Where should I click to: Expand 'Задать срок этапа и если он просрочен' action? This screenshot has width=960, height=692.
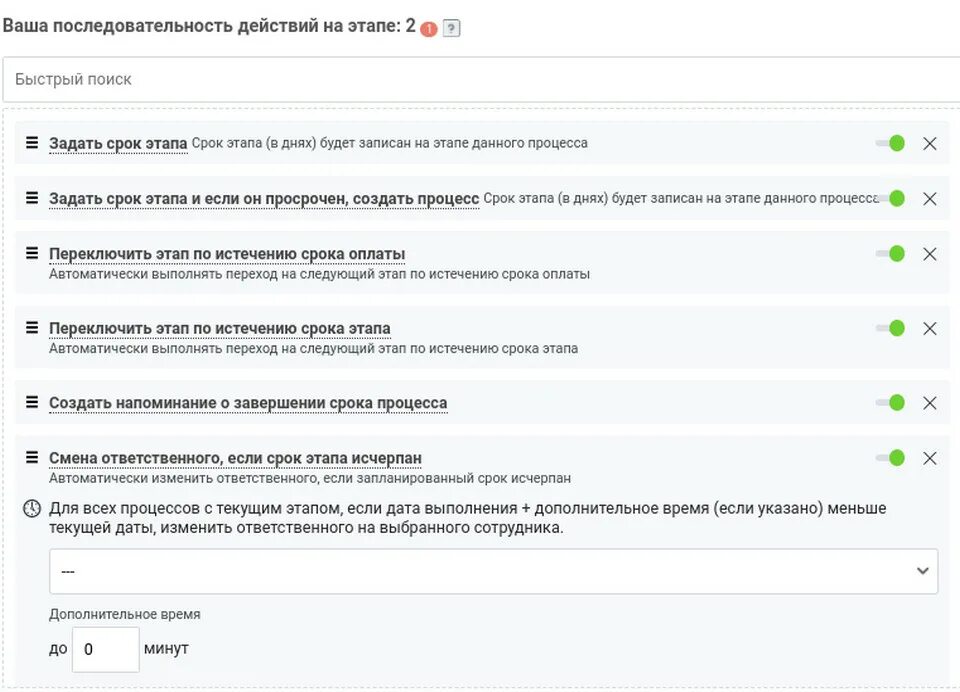click(264, 198)
